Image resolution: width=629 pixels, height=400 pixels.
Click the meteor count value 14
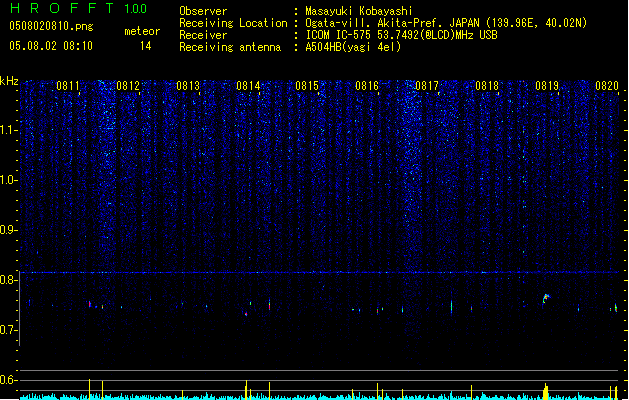[x=146, y=46]
